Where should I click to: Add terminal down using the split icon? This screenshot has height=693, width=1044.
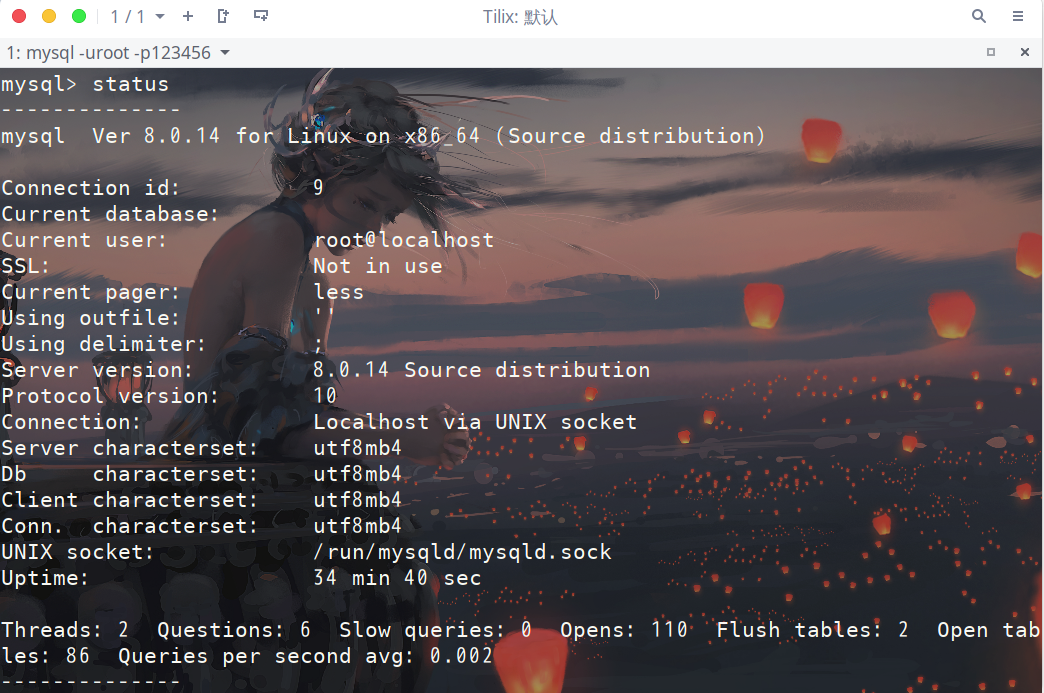261,16
